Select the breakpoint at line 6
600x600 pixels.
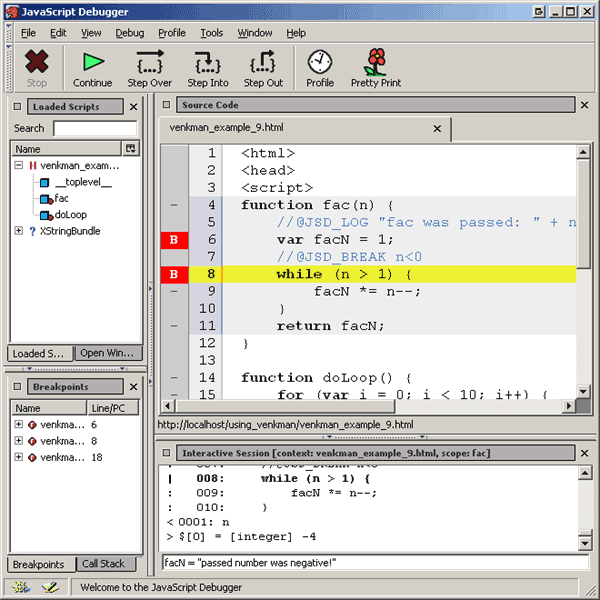coord(75,425)
